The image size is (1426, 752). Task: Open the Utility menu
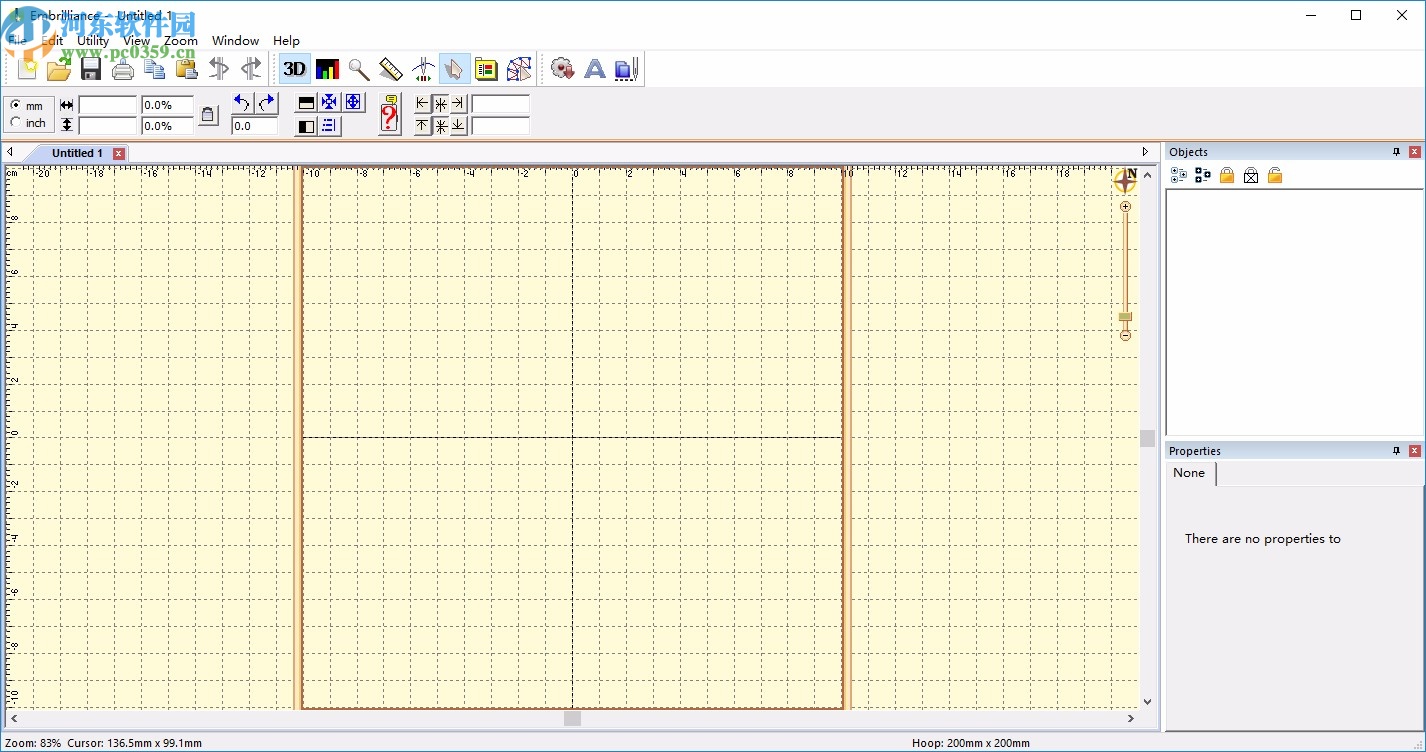point(93,41)
